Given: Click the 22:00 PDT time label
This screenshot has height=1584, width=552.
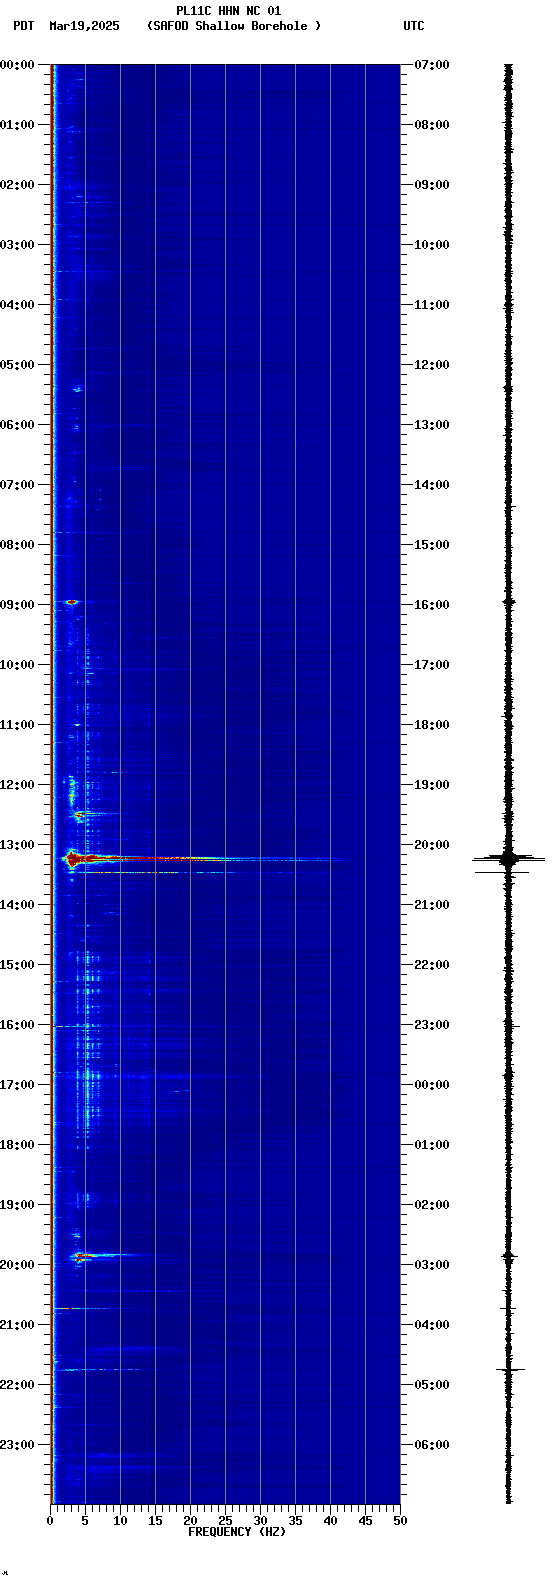Looking at the screenshot, I should (17, 1385).
